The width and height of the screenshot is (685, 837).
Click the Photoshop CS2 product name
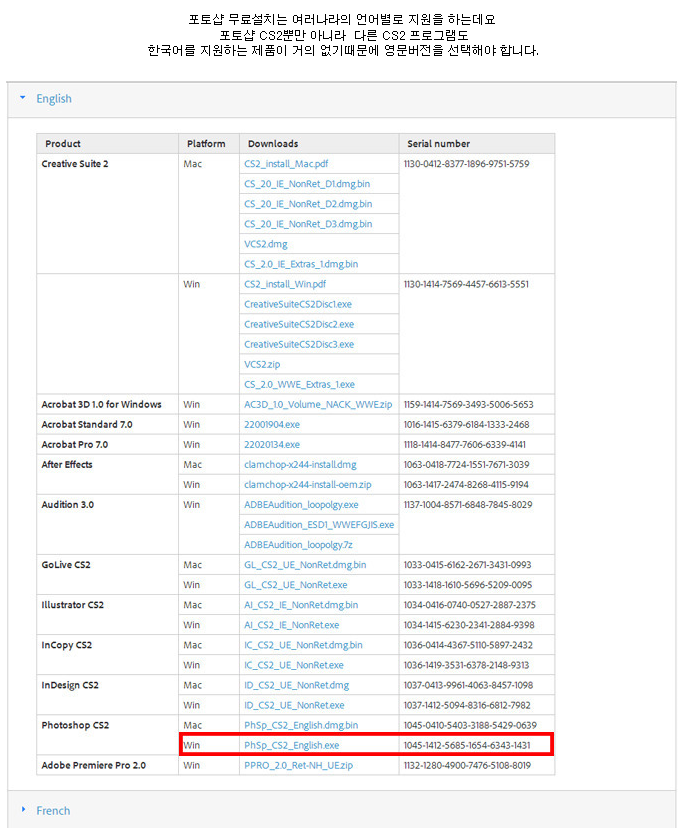(x=75, y=725)
